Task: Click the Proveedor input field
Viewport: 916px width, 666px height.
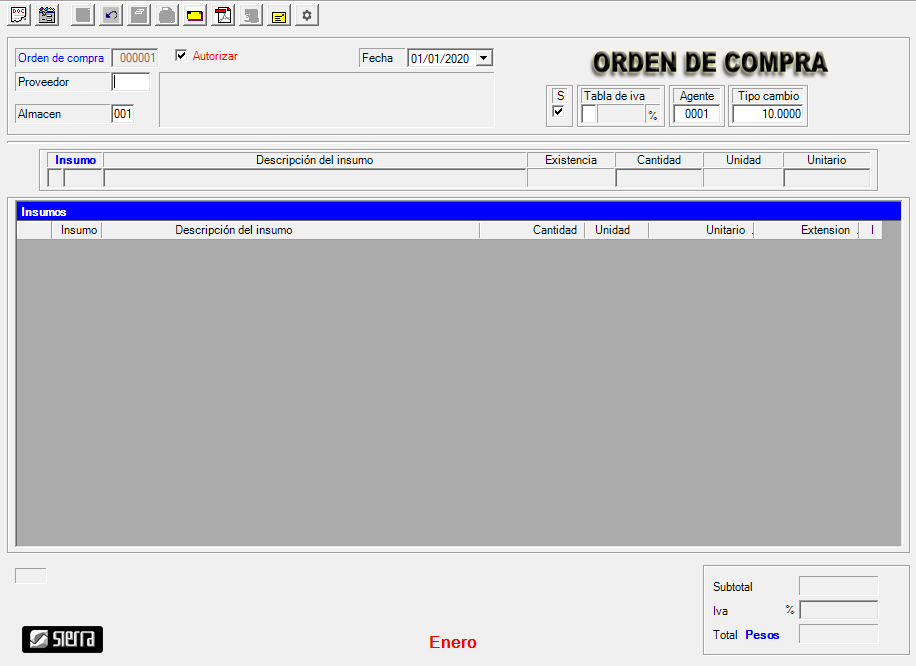Action: coord(131,82)
